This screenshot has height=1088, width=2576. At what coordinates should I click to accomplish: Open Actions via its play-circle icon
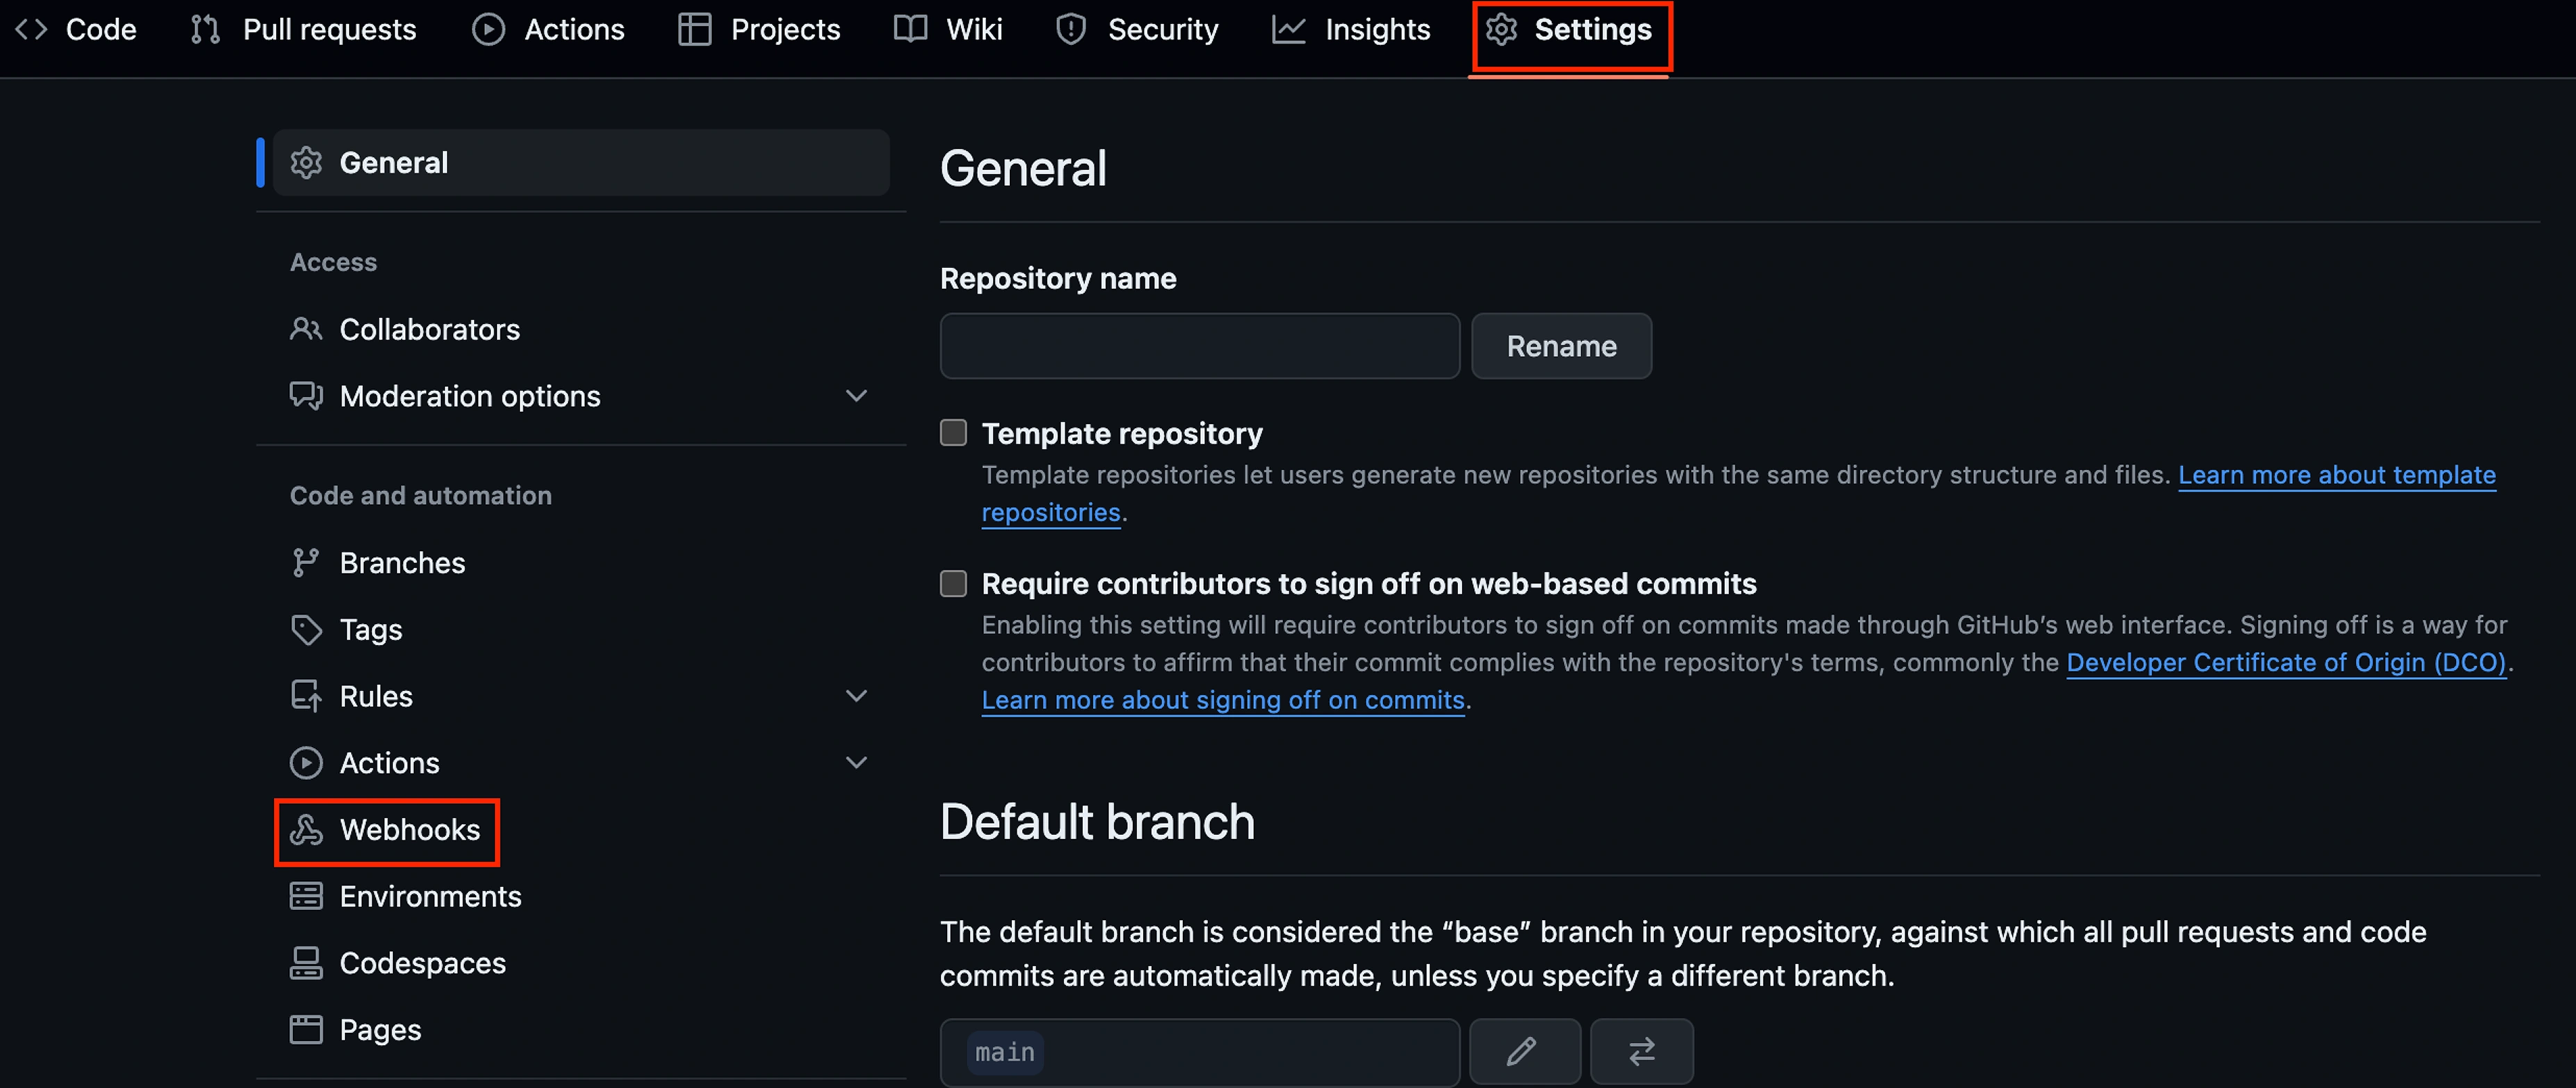pos(489,29)
